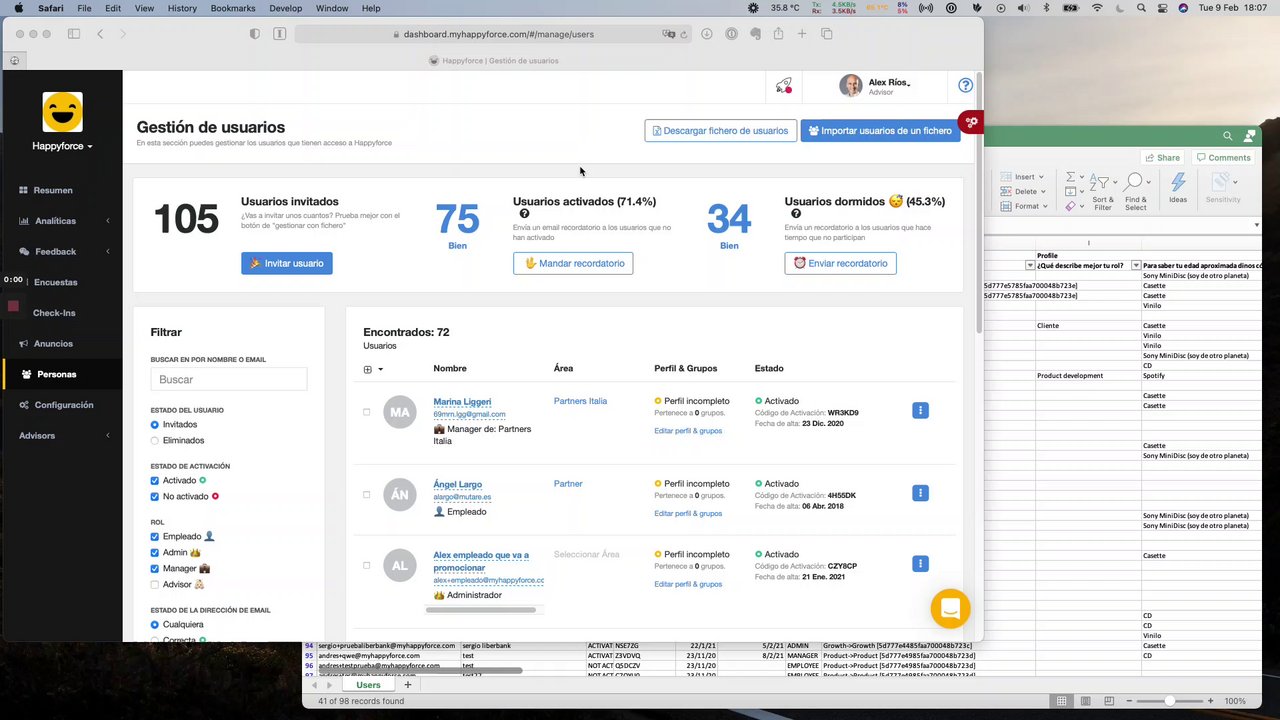1280x720 pixels.
Task: Click Descargar fichero de usuarios button
Action: (721, 131)
